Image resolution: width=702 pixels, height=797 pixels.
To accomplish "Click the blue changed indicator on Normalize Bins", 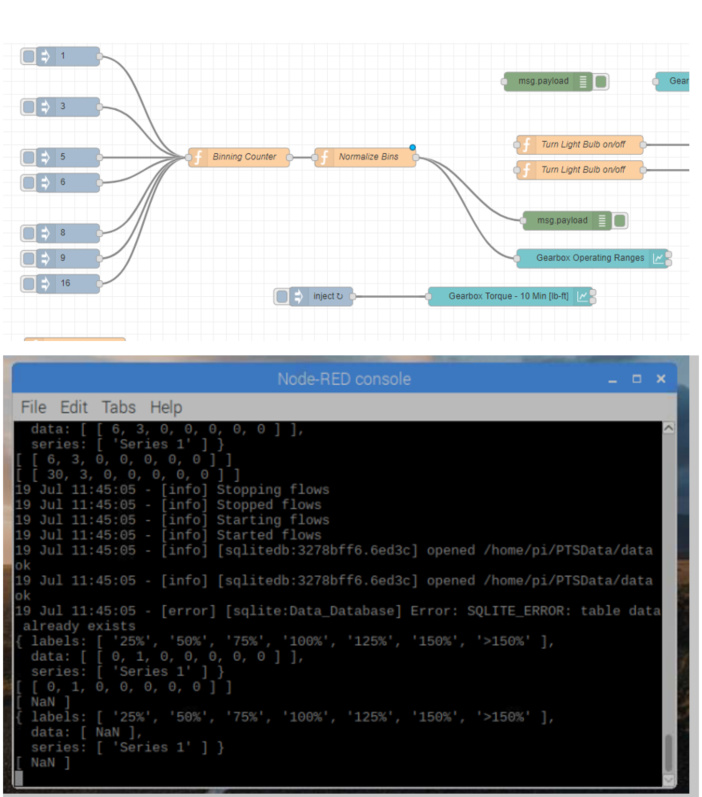I will (x=413, y=147).
